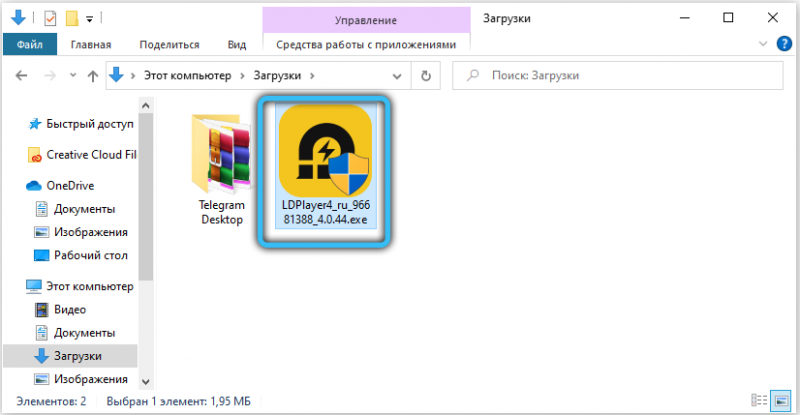
Task: Select Этот компьютер in navigation pane
Action: [x=80, y=286]
